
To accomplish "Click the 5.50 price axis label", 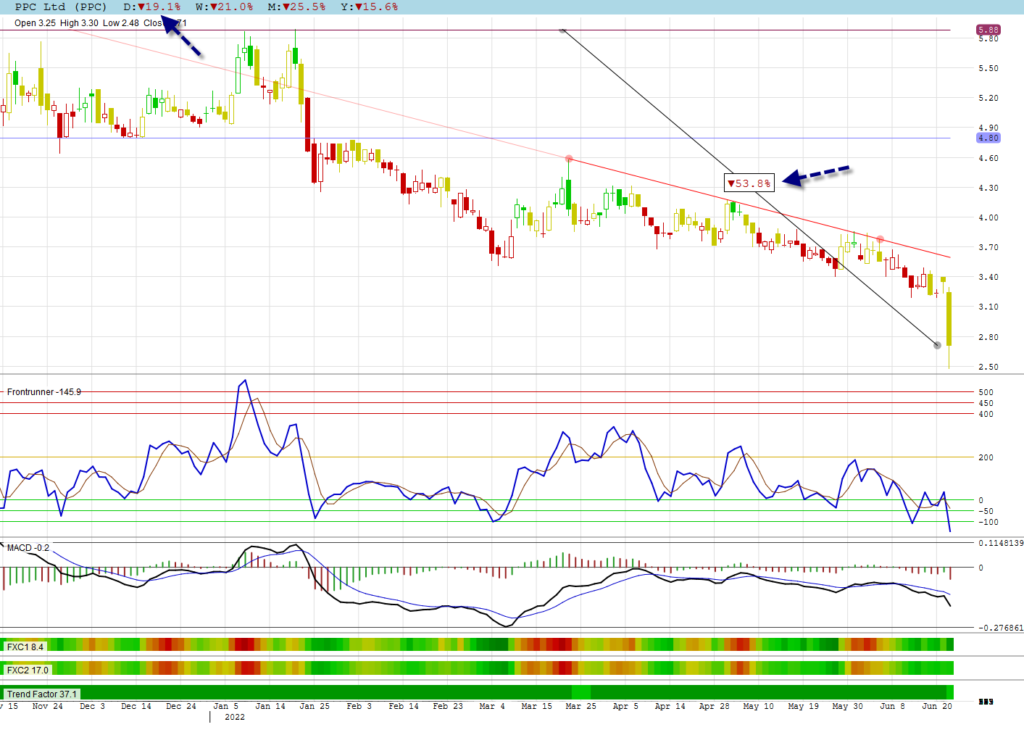I will [988, 68].
